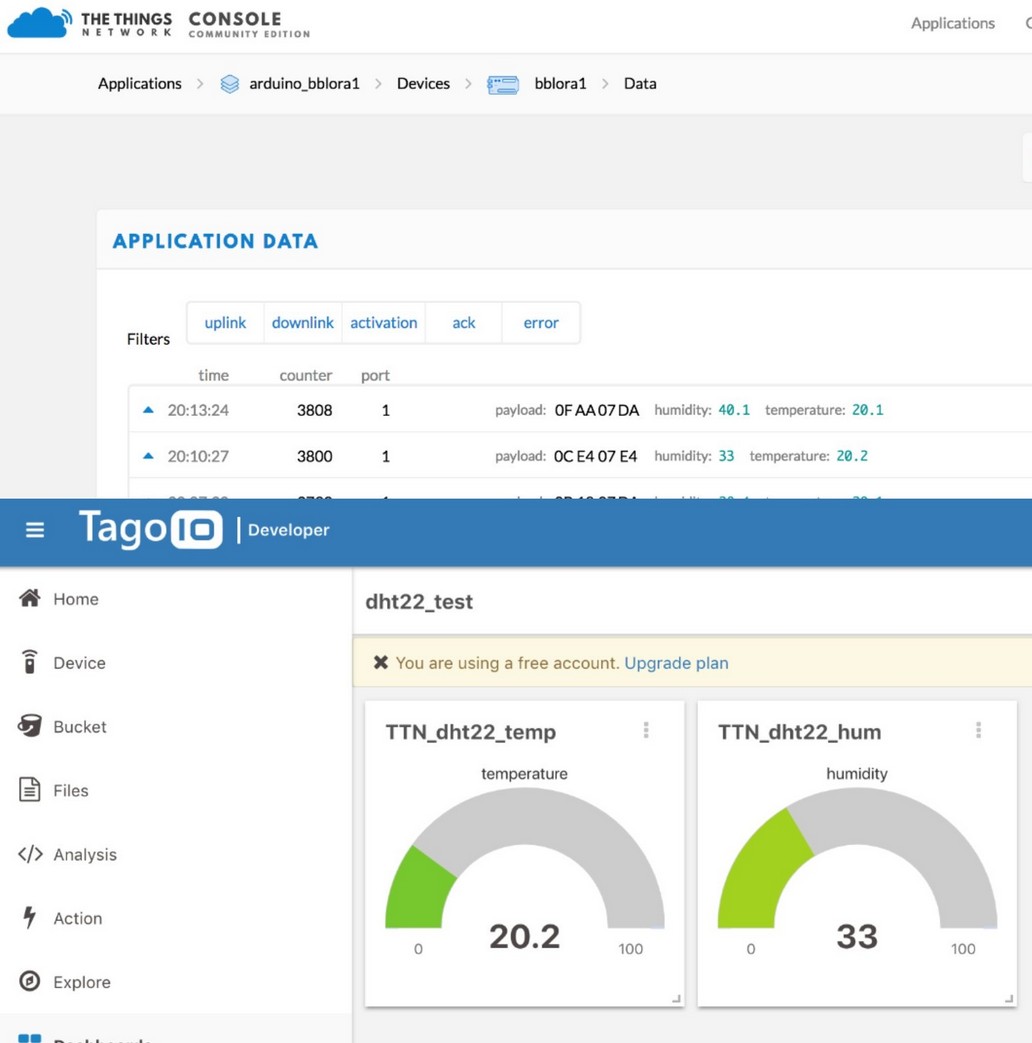Open TTN_dht22_hum widget options menu
The image size is (1032, 1043).
(x=978, y=730)
